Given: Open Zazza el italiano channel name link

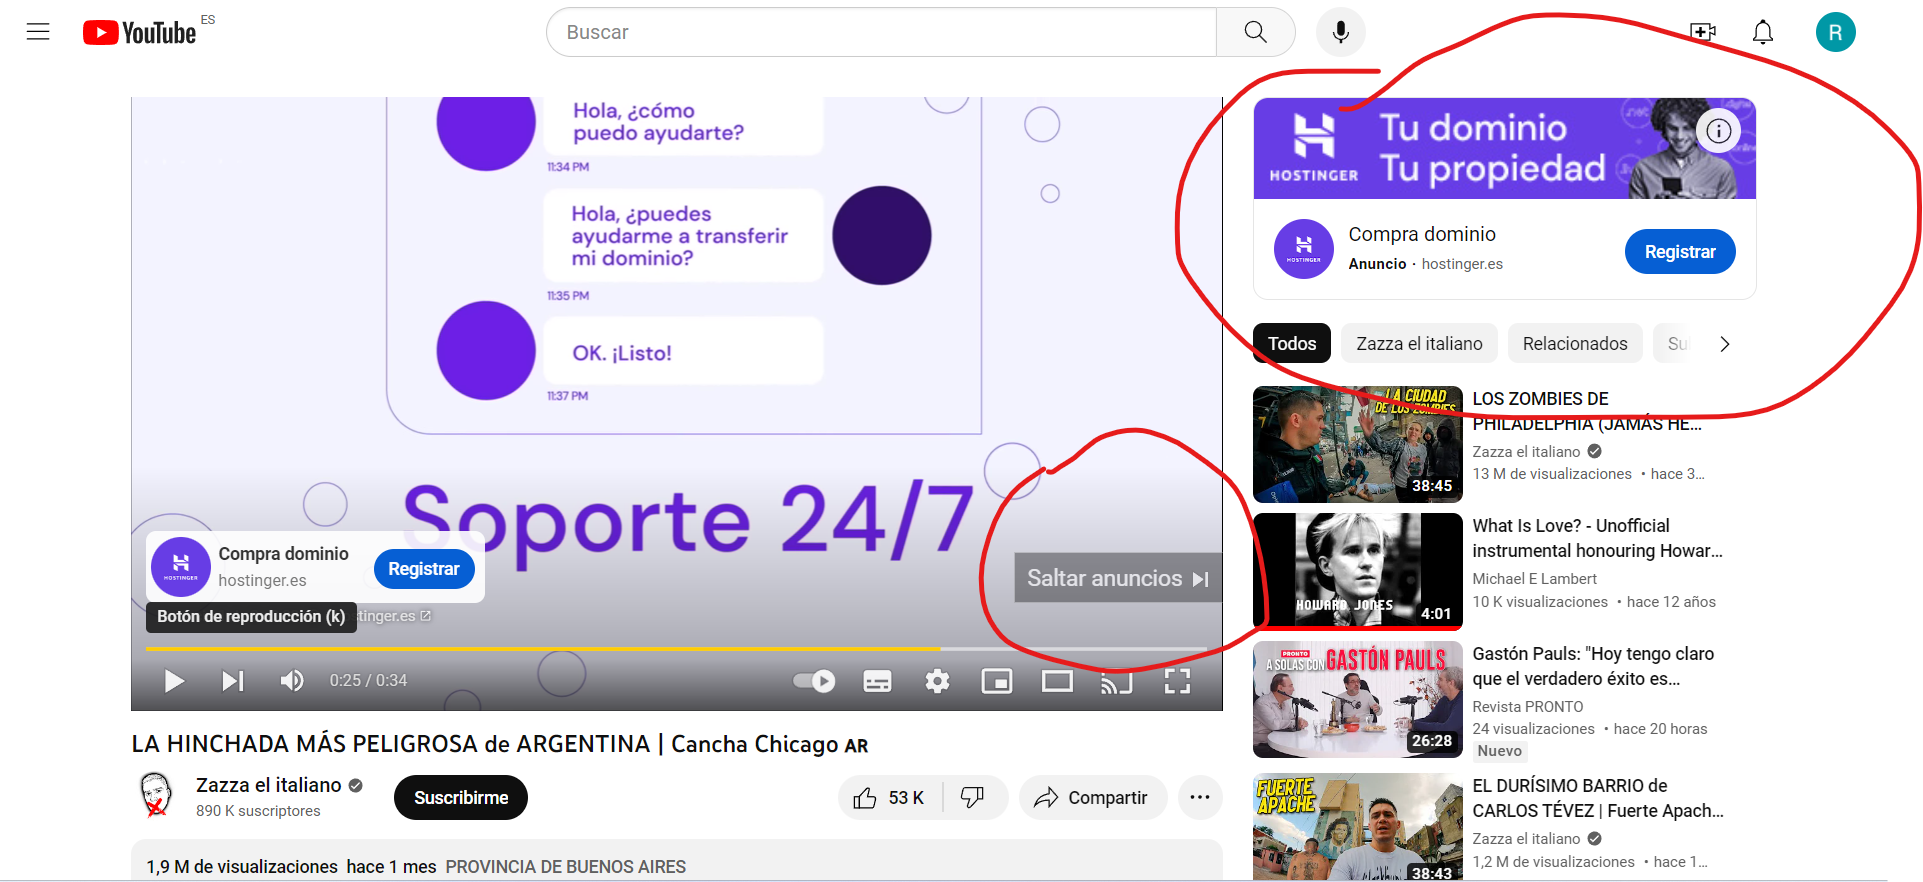Looking at the screenshot, I should pyautogui.click(x=269, y=786).
